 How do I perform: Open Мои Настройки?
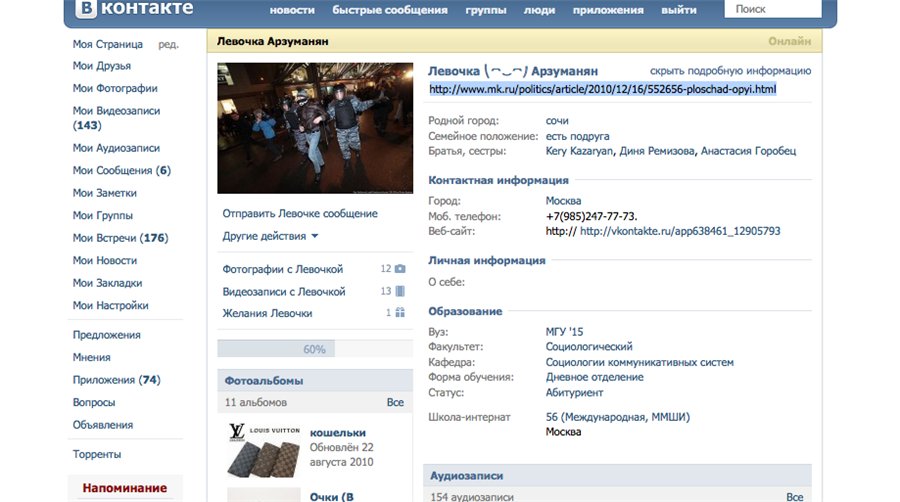(x=110, y=305)
